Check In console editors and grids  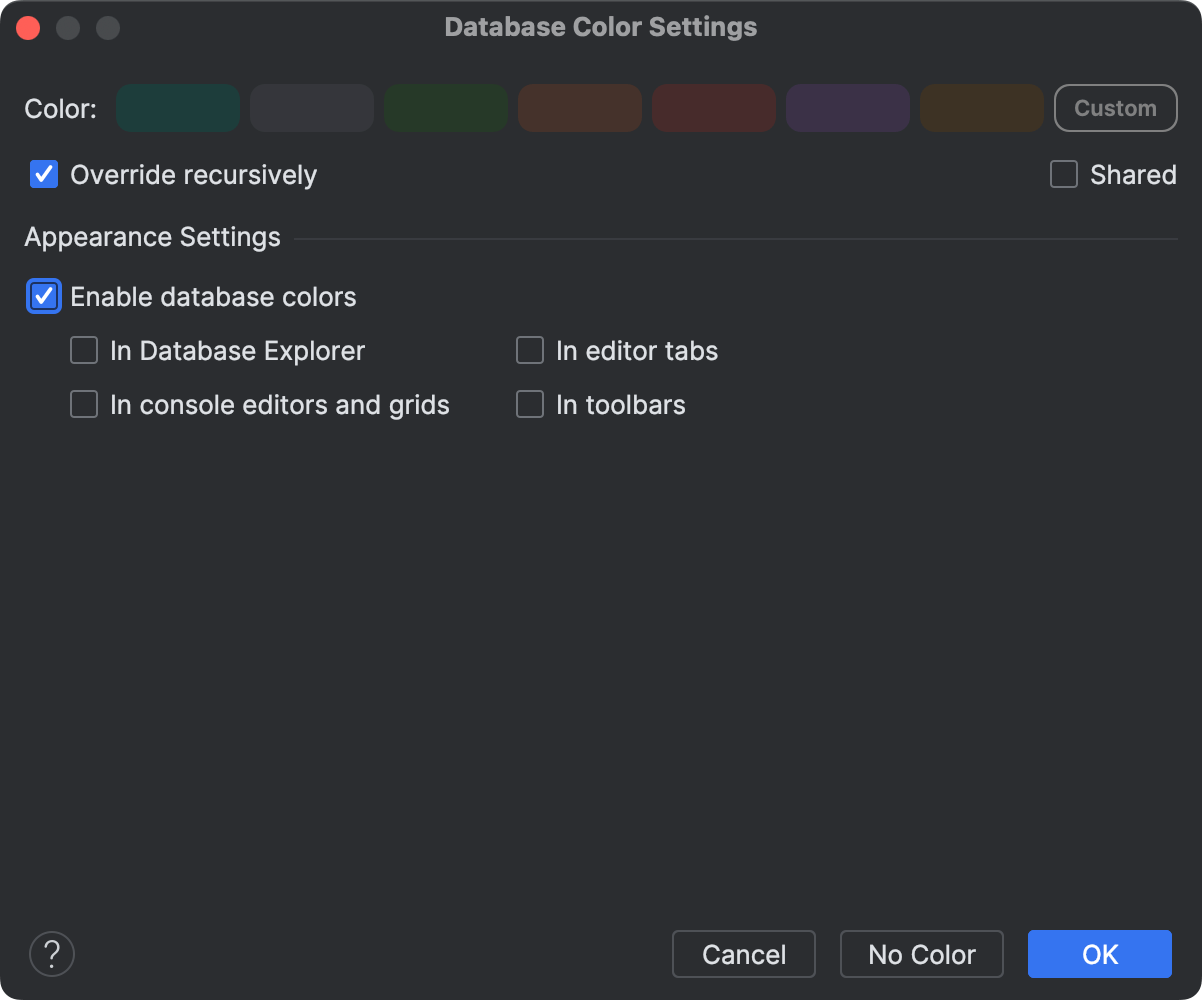coord(83,404)
